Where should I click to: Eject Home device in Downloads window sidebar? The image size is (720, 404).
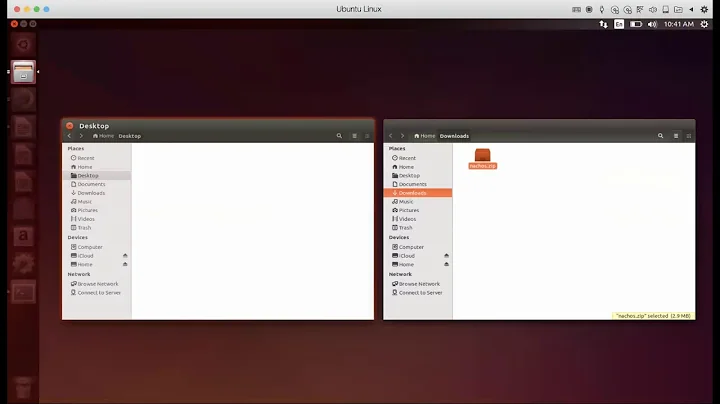446,264
